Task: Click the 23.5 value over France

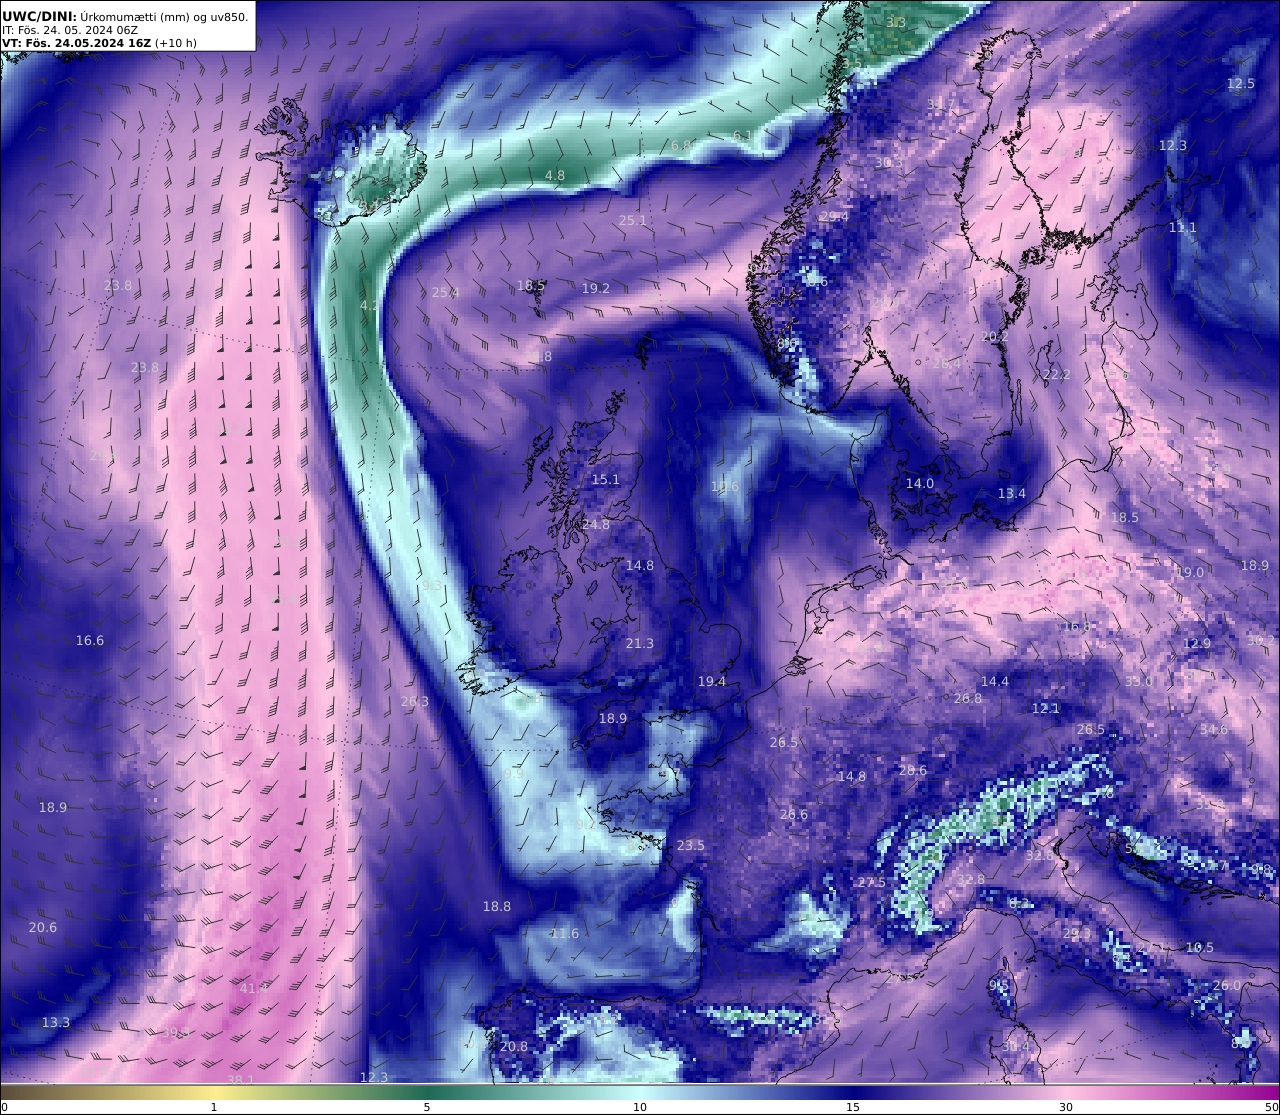Action: [691, 846]
